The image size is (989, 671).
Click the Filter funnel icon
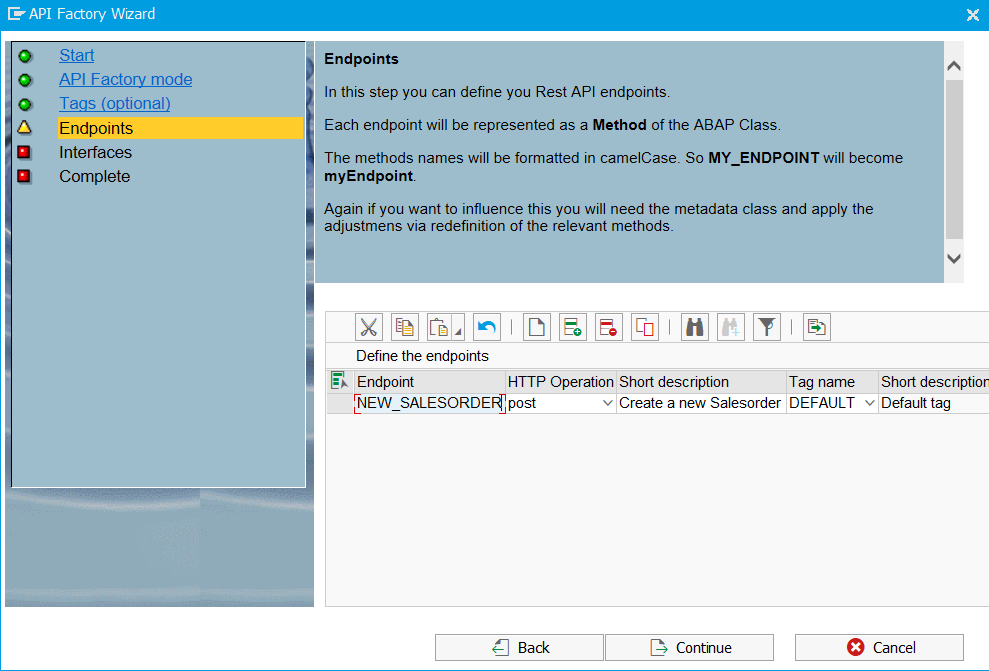(x=767, y=327)
